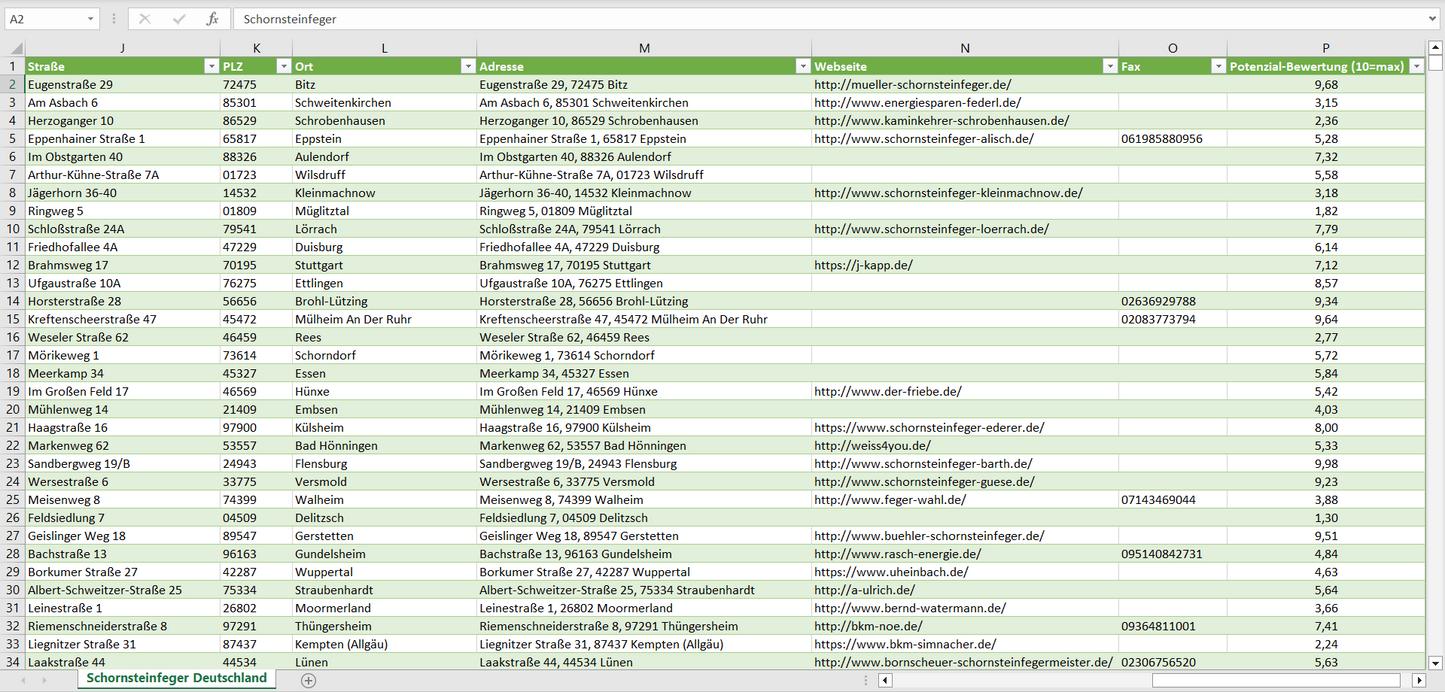The width and height of the screenshot is (1445, 692).
Task: Select the Schornsteinfeger Deutschland sheet tab
Action: click(x=176, y=678)
